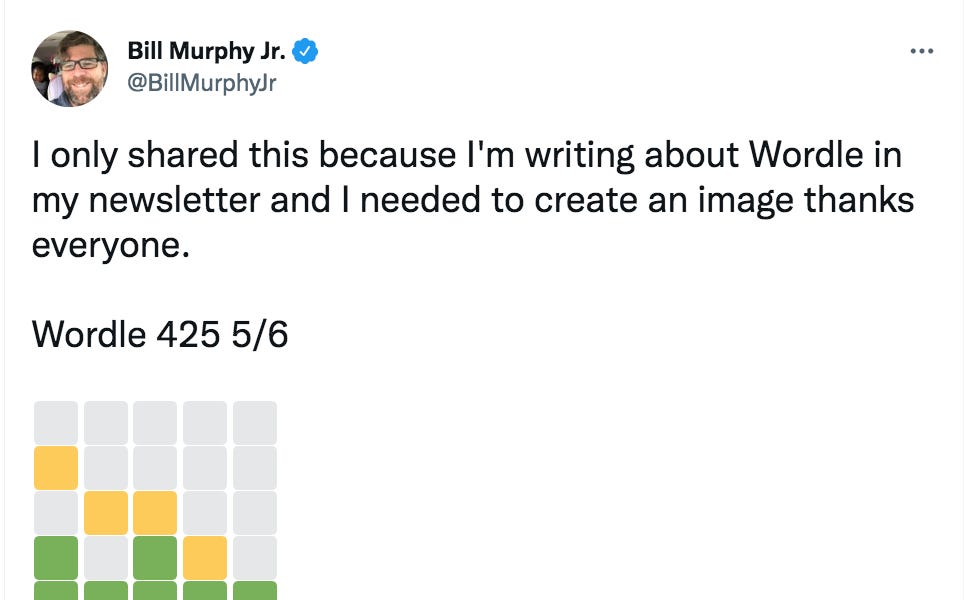Select the second yellow tile in row three
The width and height of the screenshot is (964, 600).
pos(155,513)
